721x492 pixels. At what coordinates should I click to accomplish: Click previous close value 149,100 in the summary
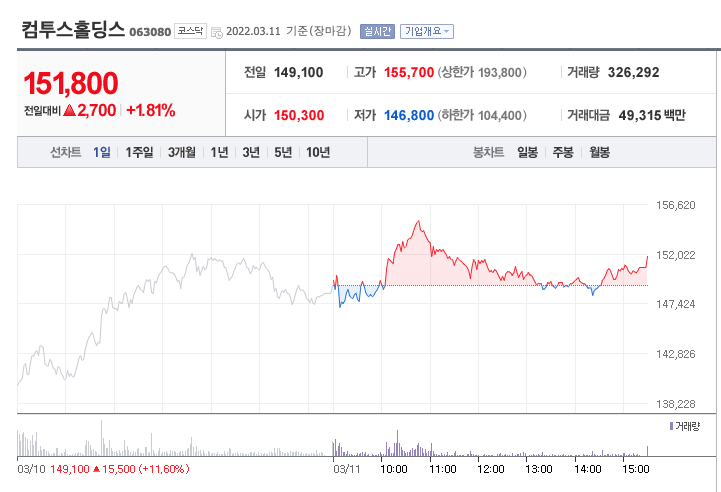pyautogui.click(x=298, y=72)
